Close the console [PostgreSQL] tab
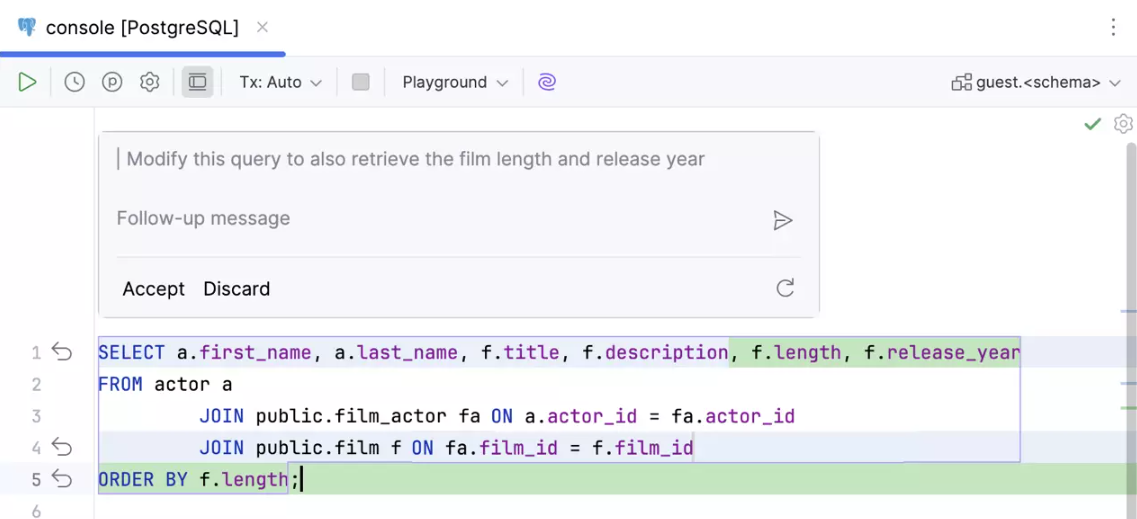Screen dimensions: 1137x519 (x=262, y=27)
